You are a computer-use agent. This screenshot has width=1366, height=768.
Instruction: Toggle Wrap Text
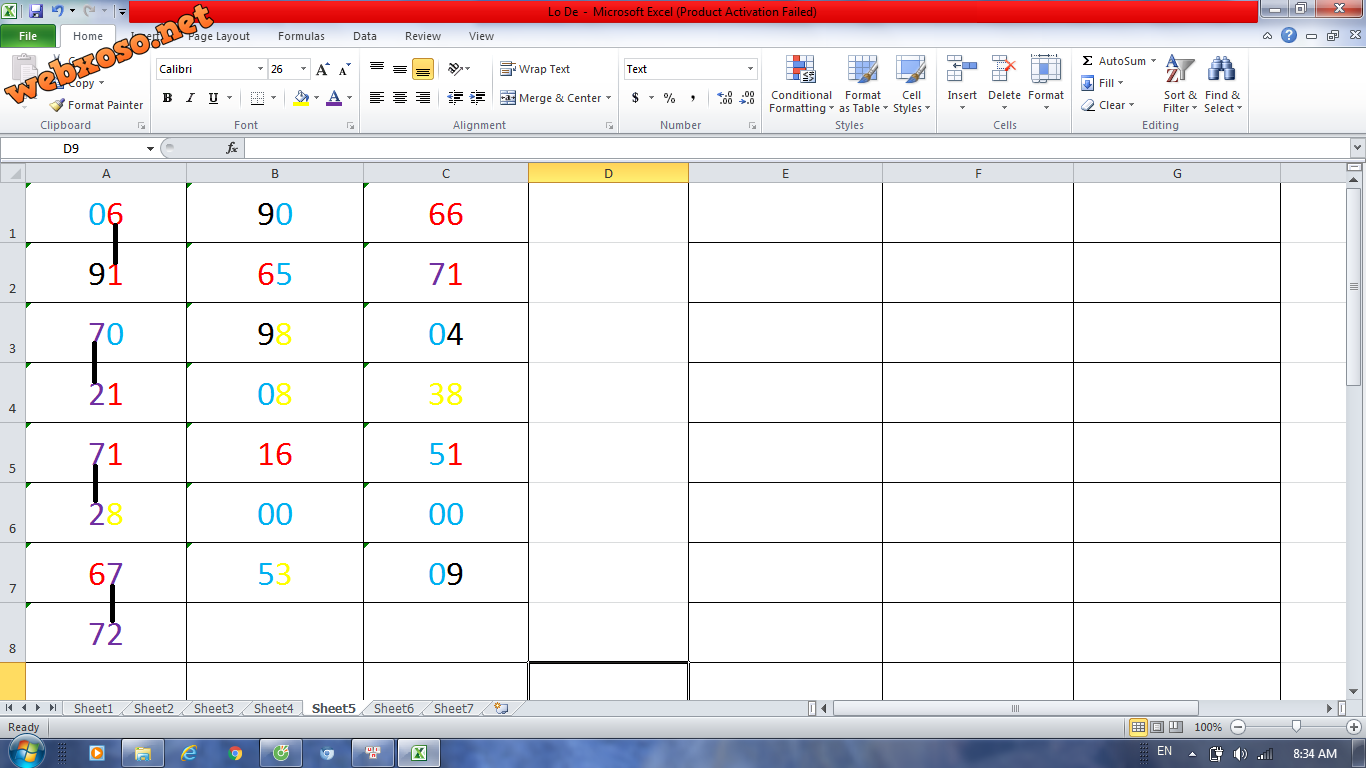click(535, 69)
